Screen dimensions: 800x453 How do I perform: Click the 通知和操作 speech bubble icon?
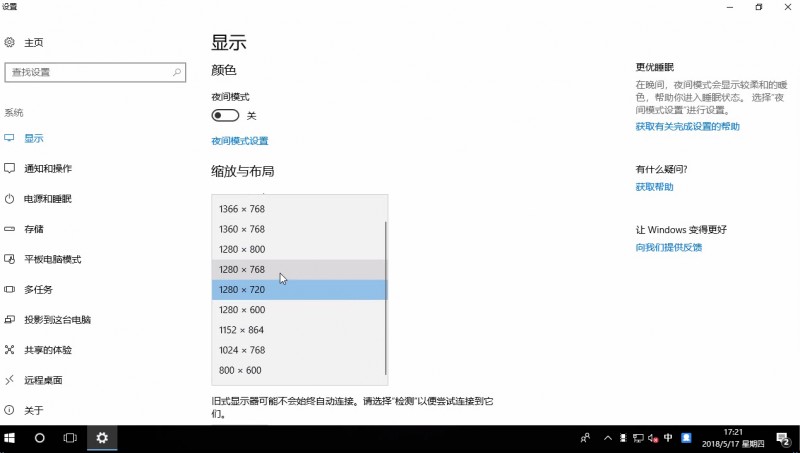[x=9, y=168]
